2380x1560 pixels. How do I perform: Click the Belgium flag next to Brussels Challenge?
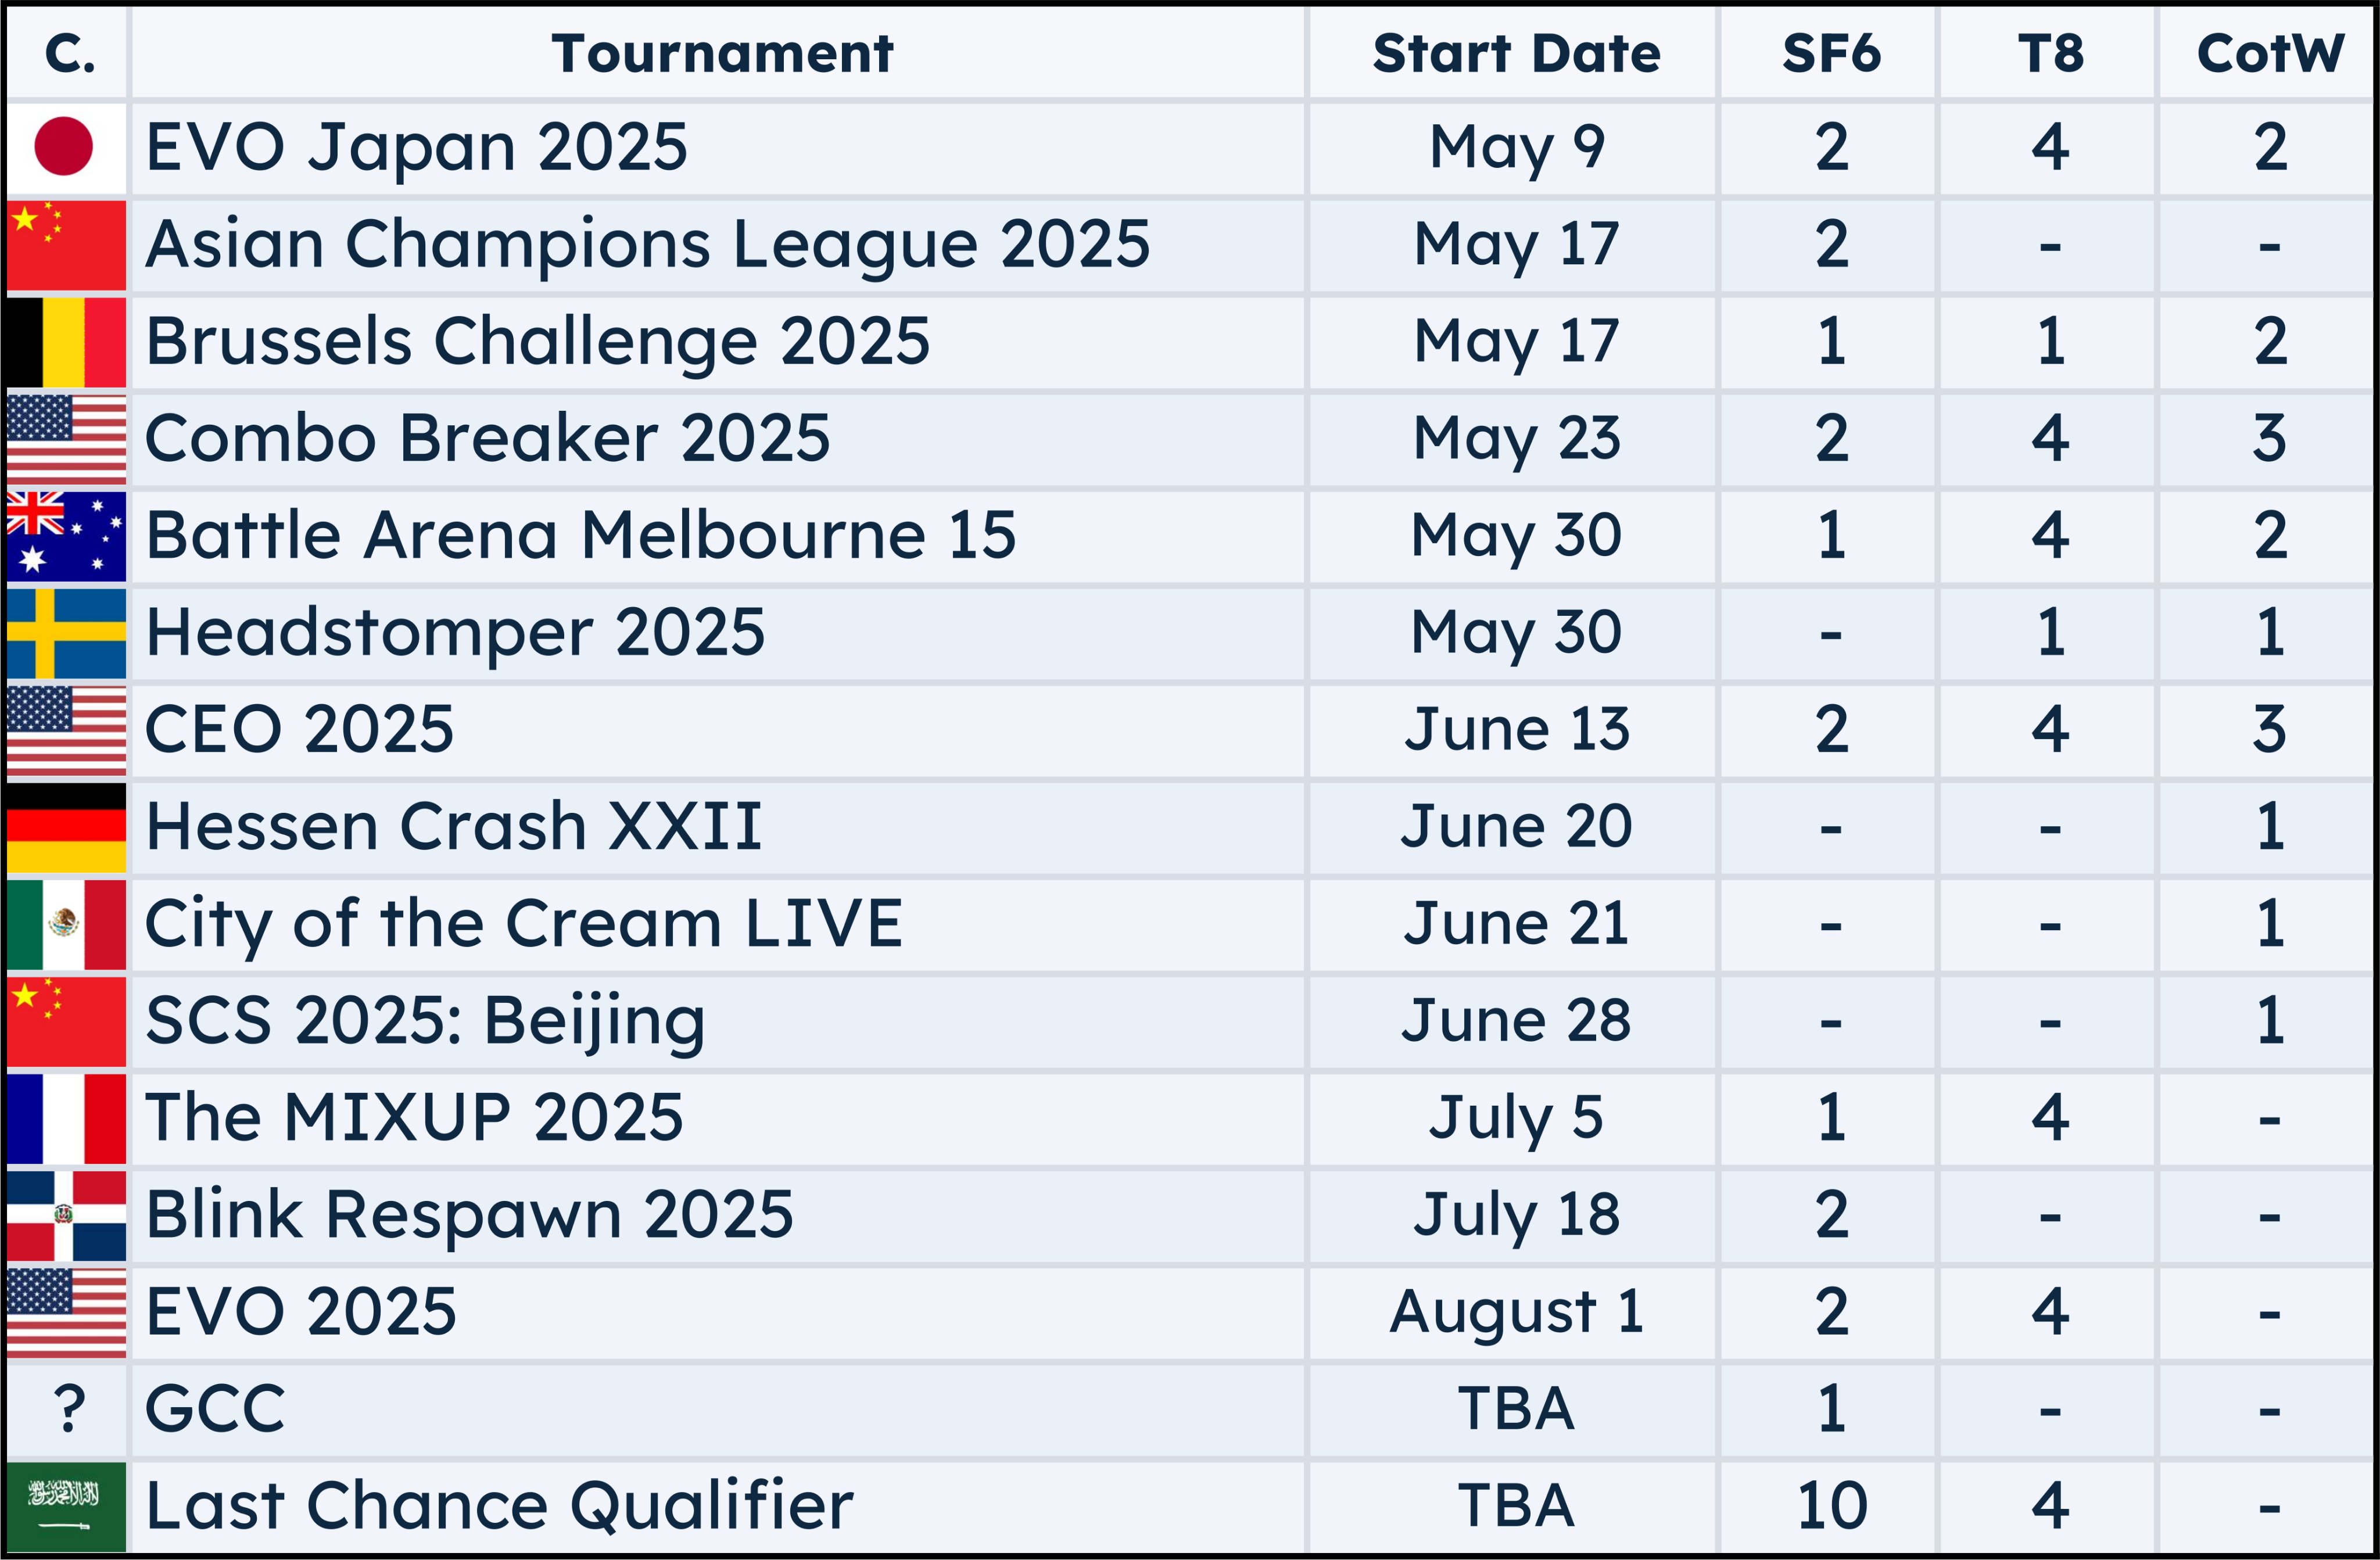[x=66, y=342]
